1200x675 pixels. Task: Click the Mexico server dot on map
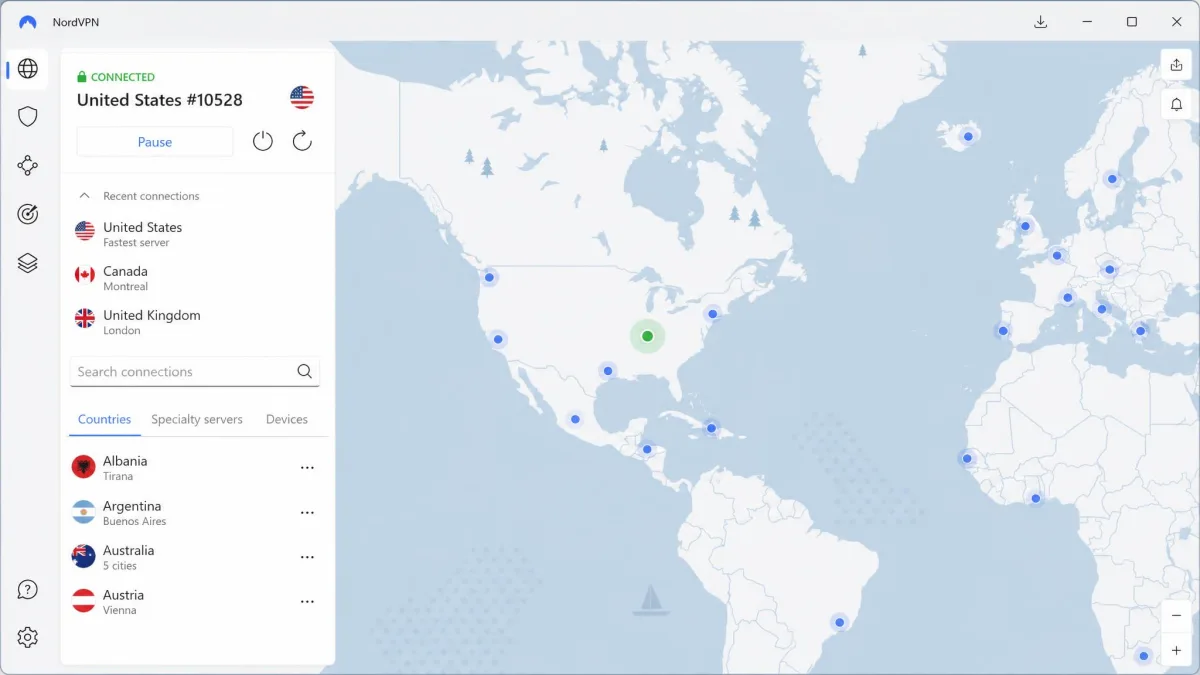(575, 419)
